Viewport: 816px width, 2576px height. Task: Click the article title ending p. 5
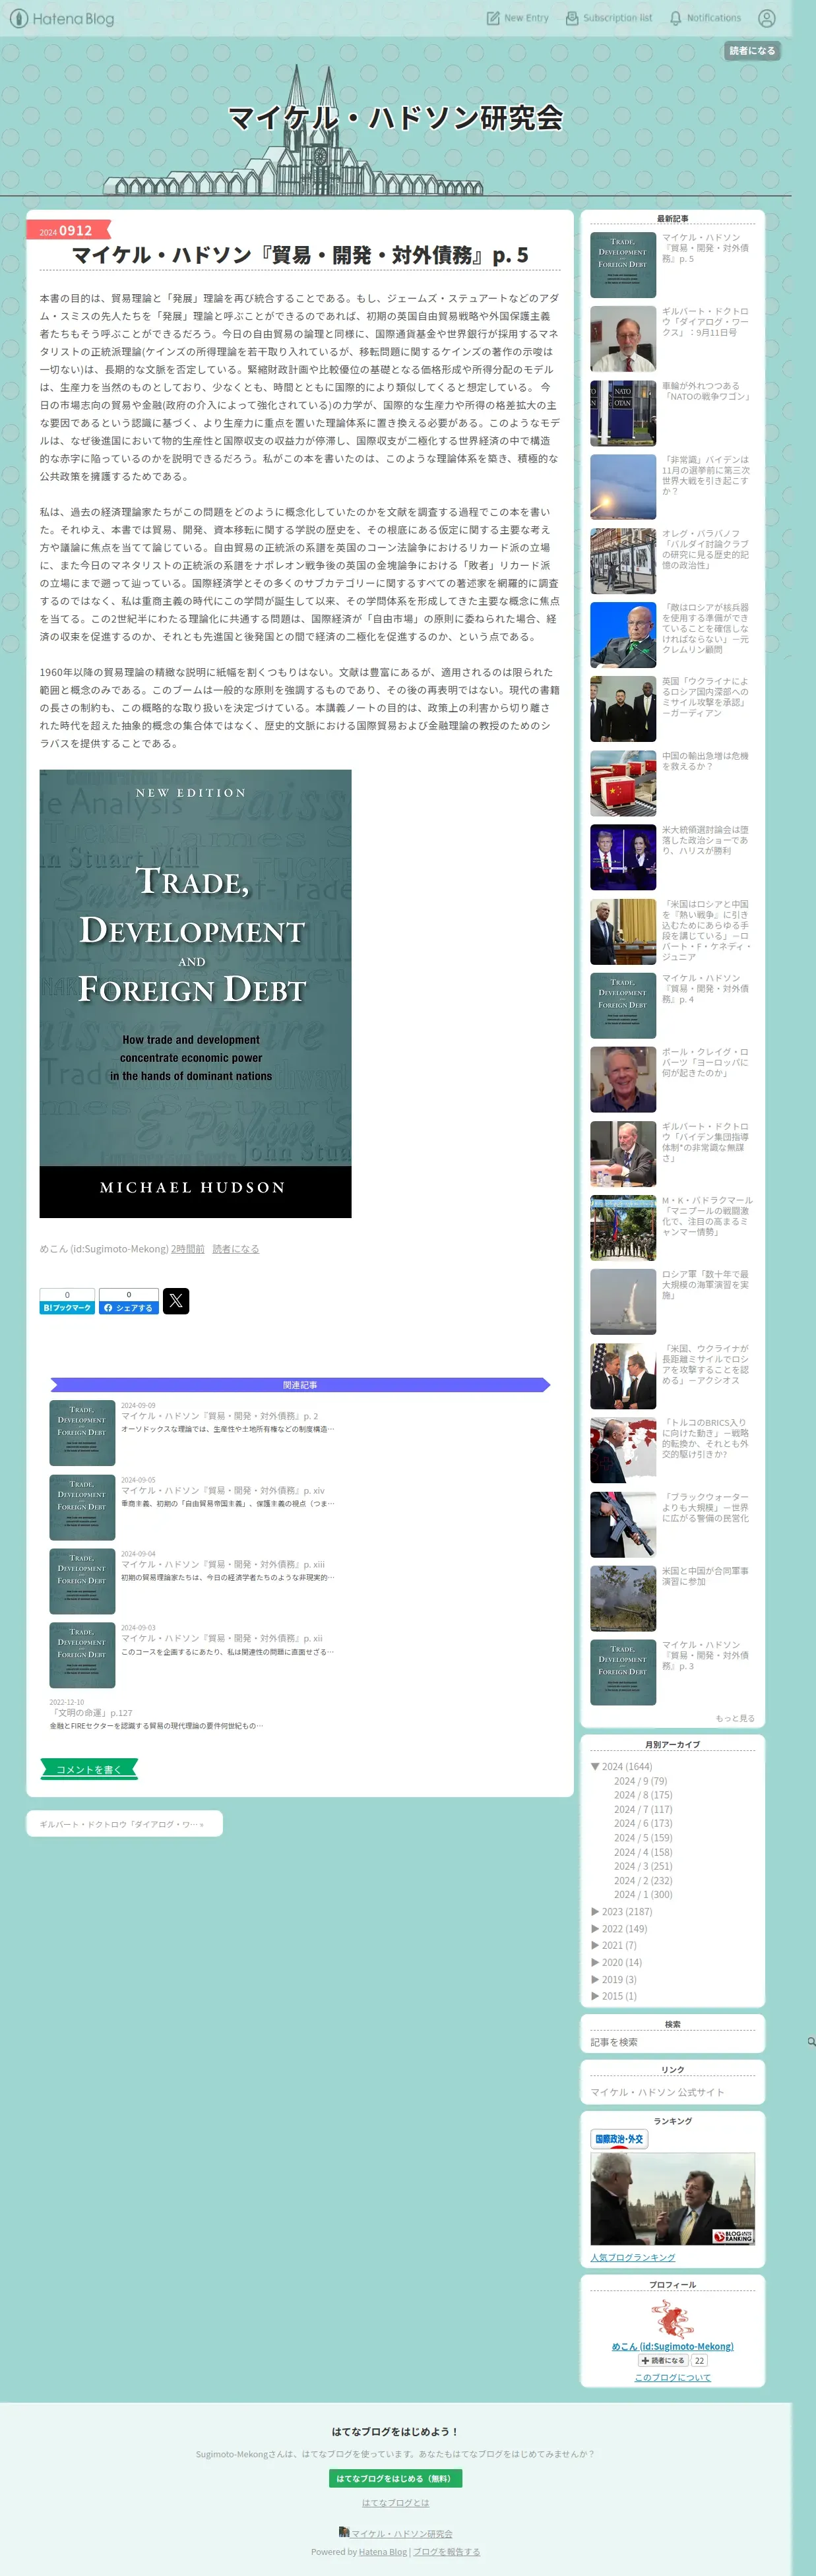coord(300,255)
